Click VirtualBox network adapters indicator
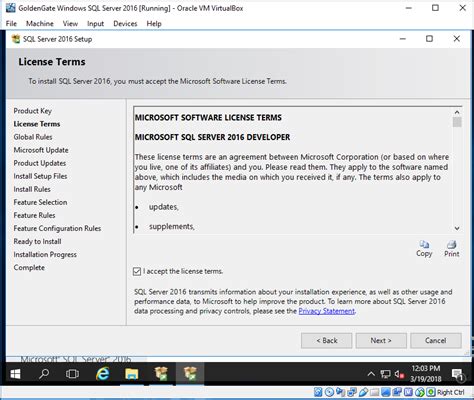The height and width of the screenshot is (400, 474). click(352, 392)
